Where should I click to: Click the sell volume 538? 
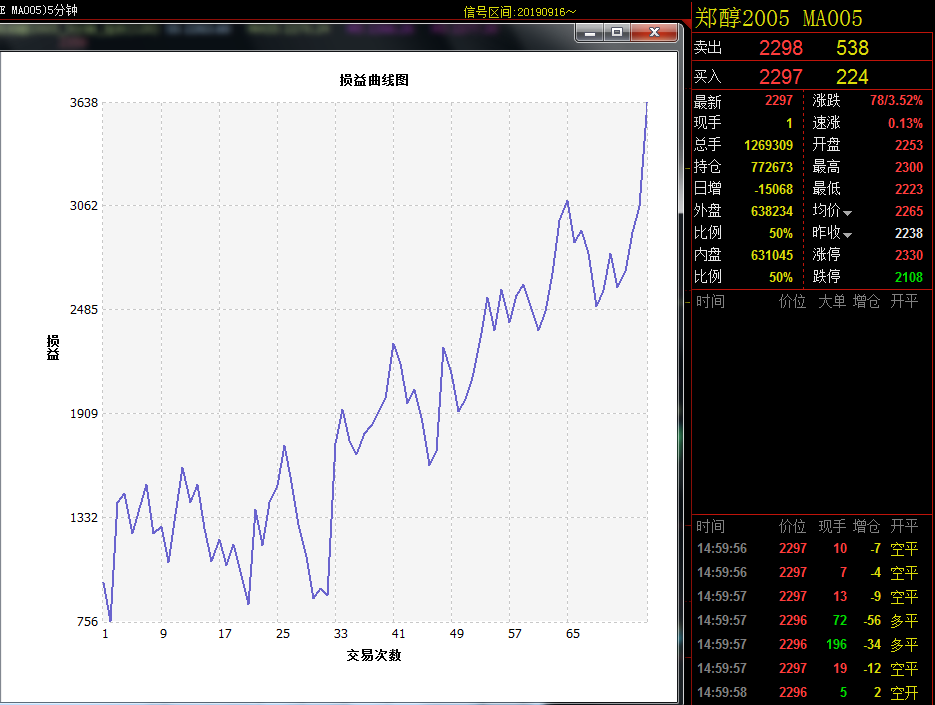852,48
